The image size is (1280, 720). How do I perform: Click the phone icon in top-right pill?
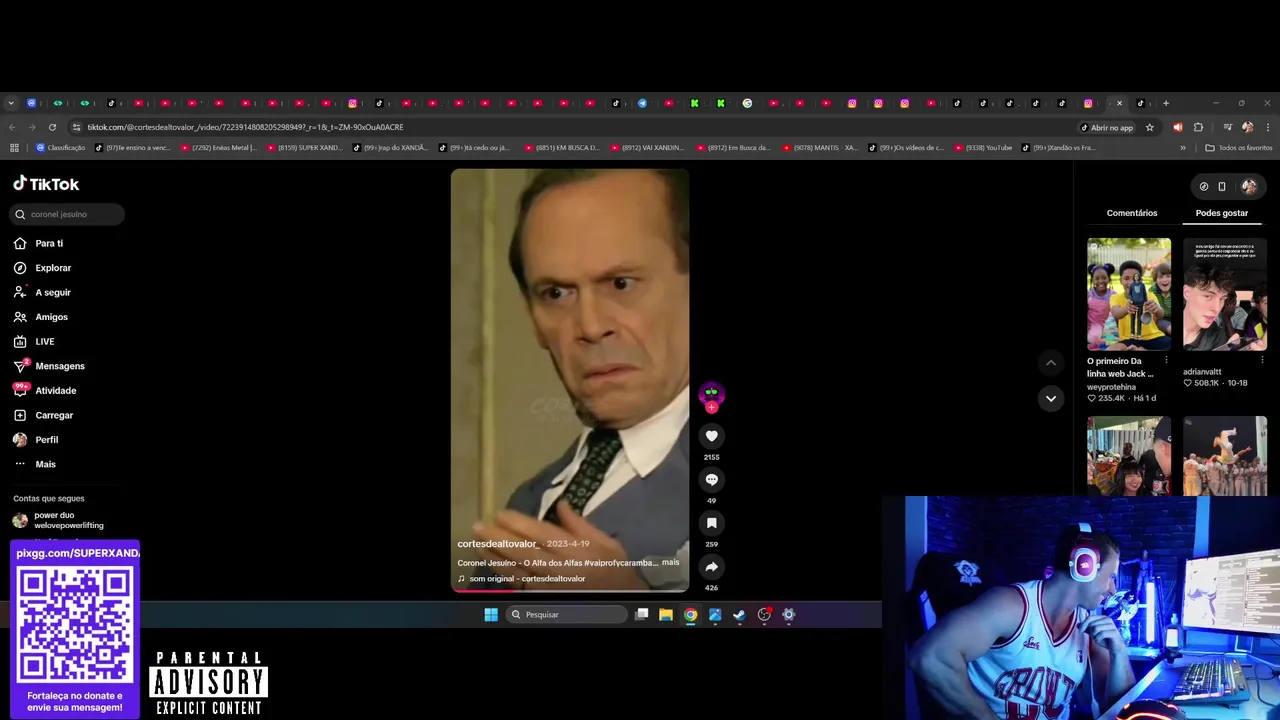(1222, 186)
